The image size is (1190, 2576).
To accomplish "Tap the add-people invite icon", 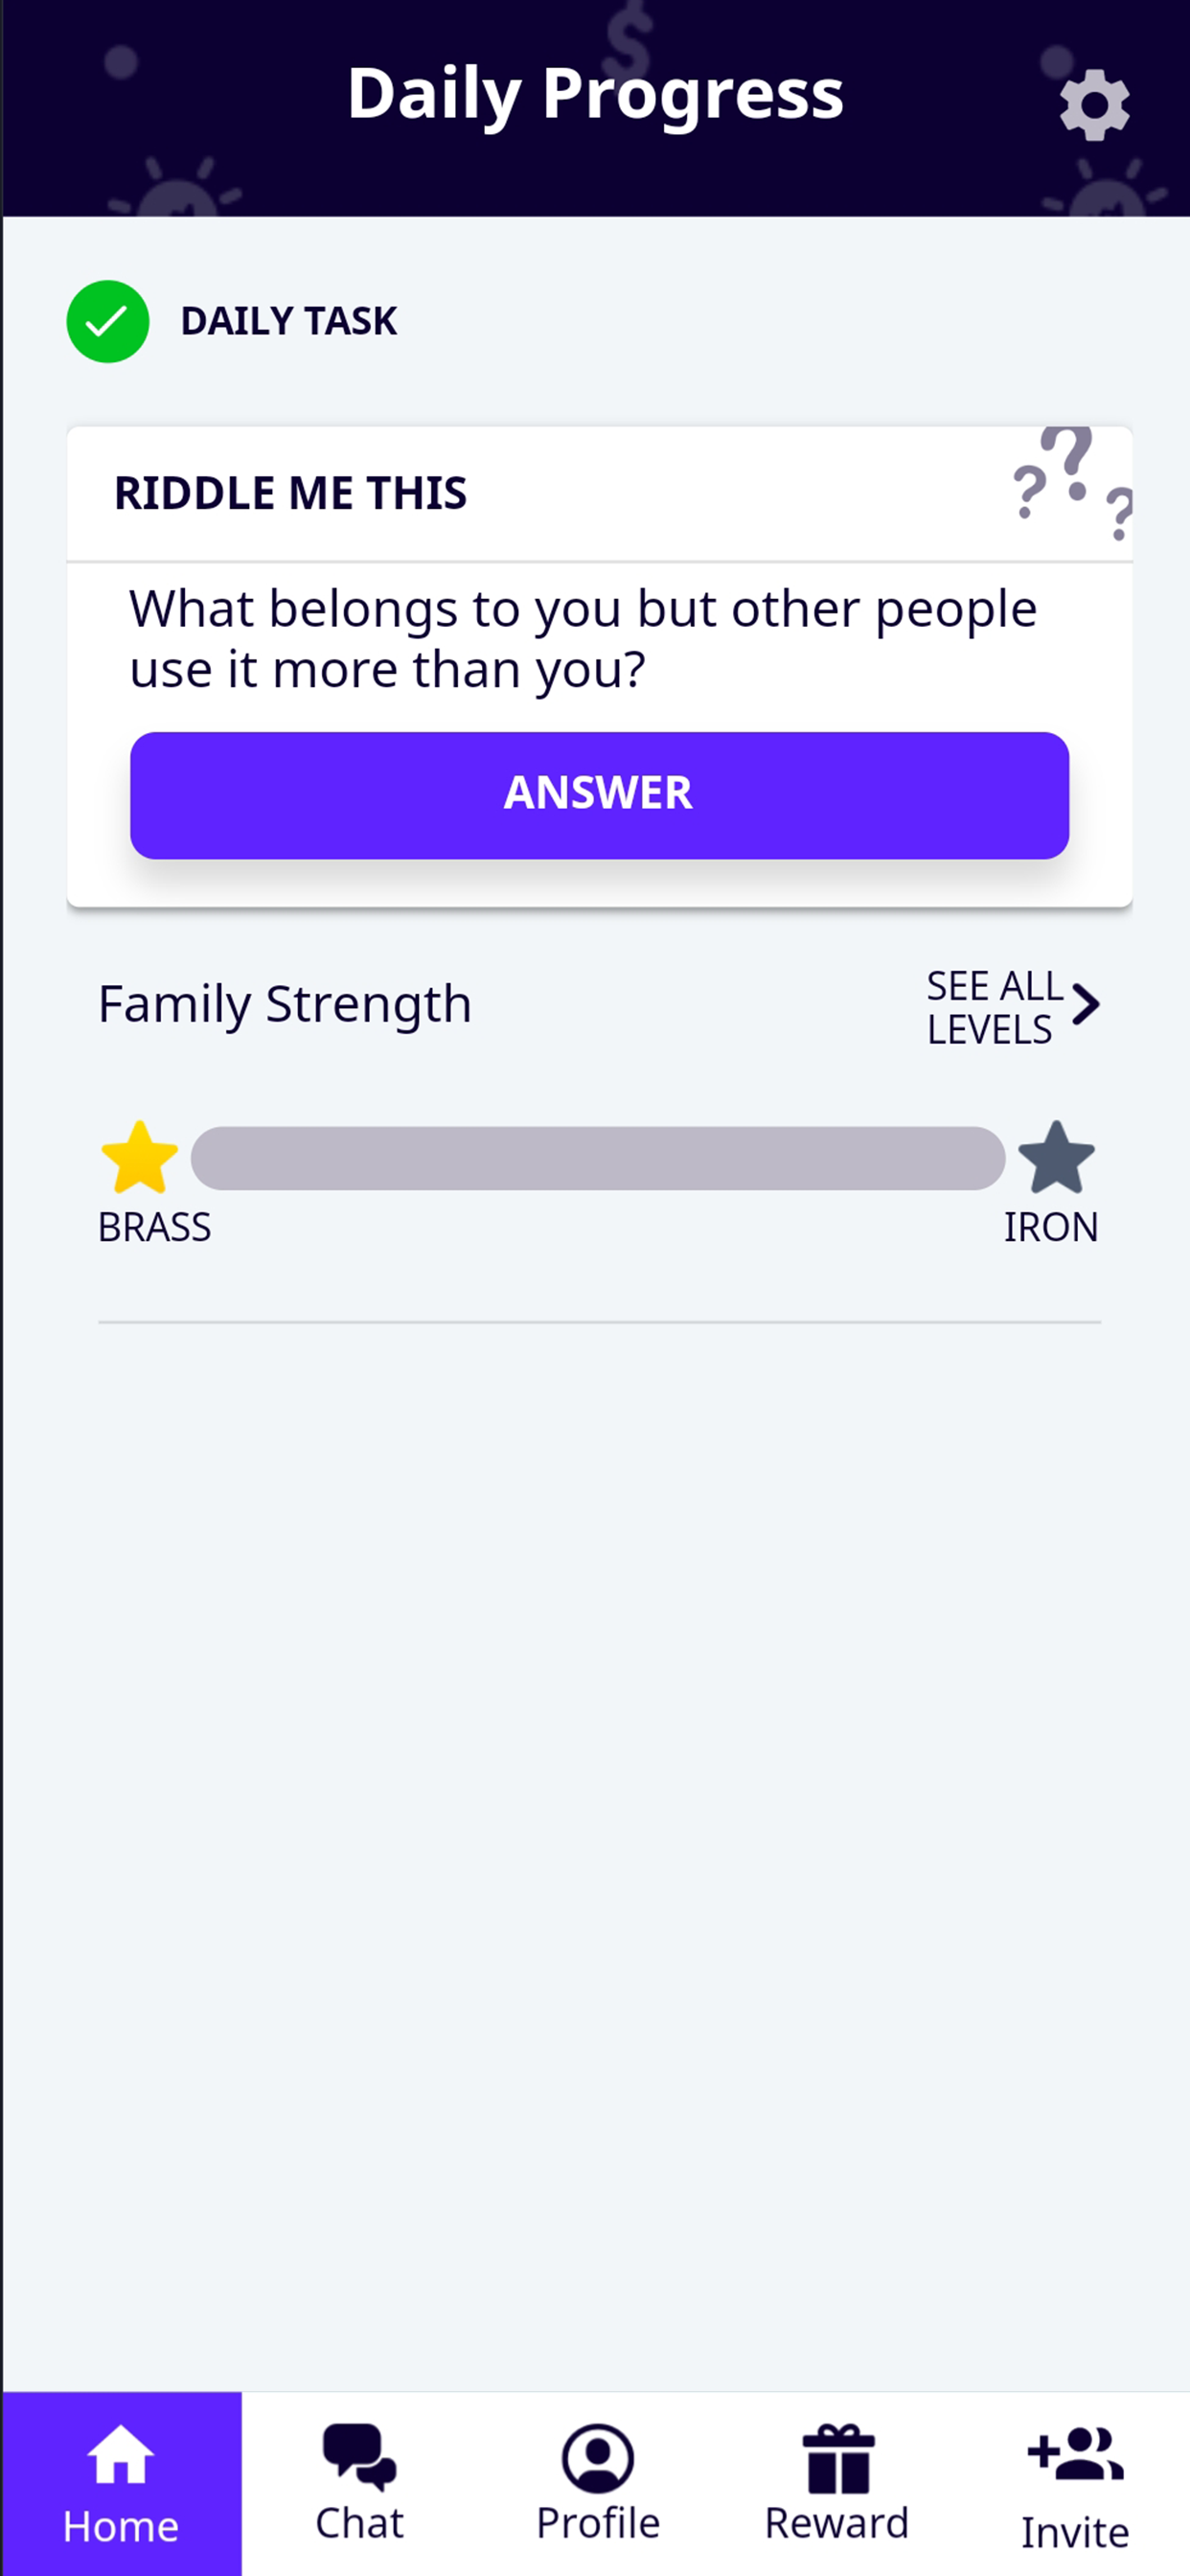I will pyautogui.click(x=1076, y=2454).
